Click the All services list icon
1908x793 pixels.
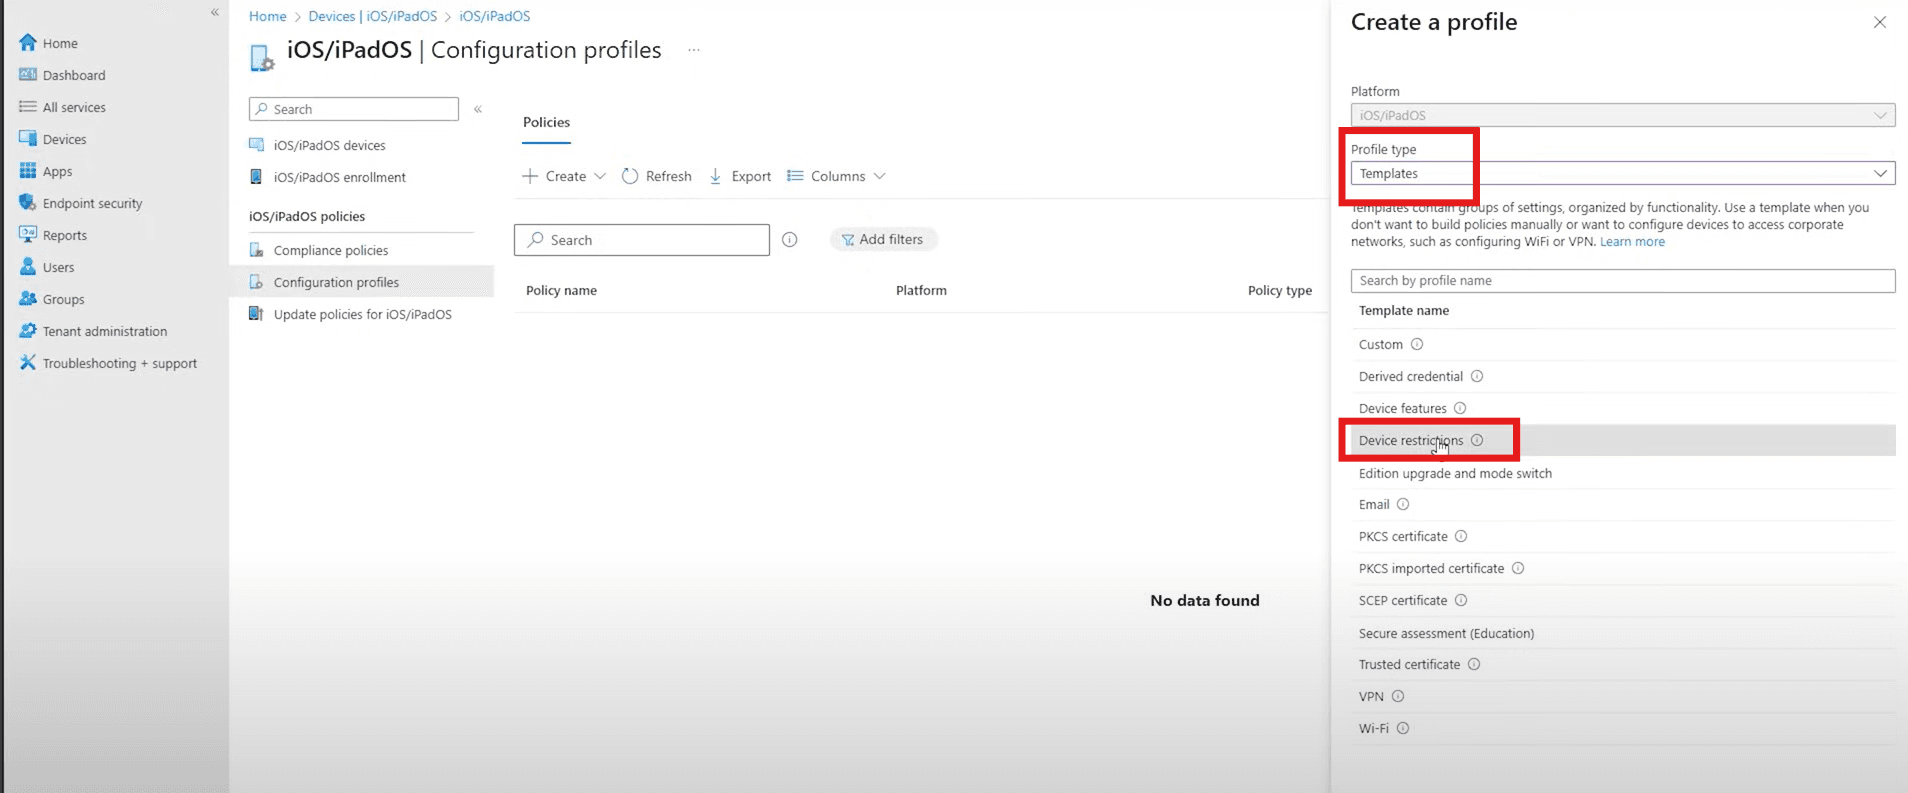(28, 107)
